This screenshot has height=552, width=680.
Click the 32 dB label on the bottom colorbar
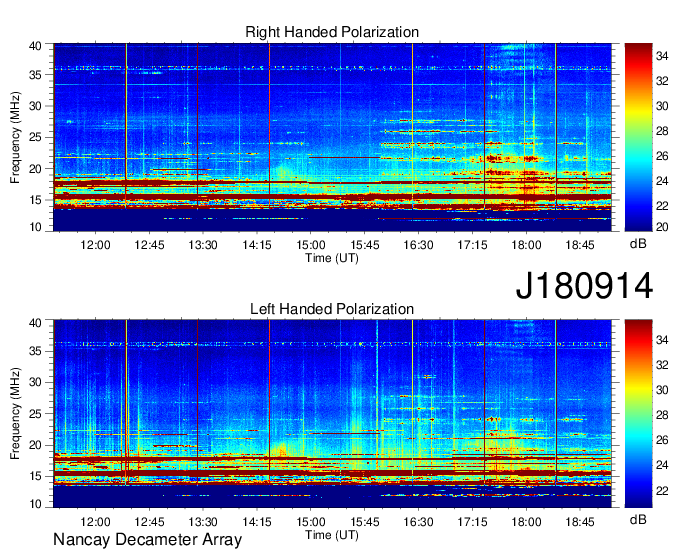(662, 365)
